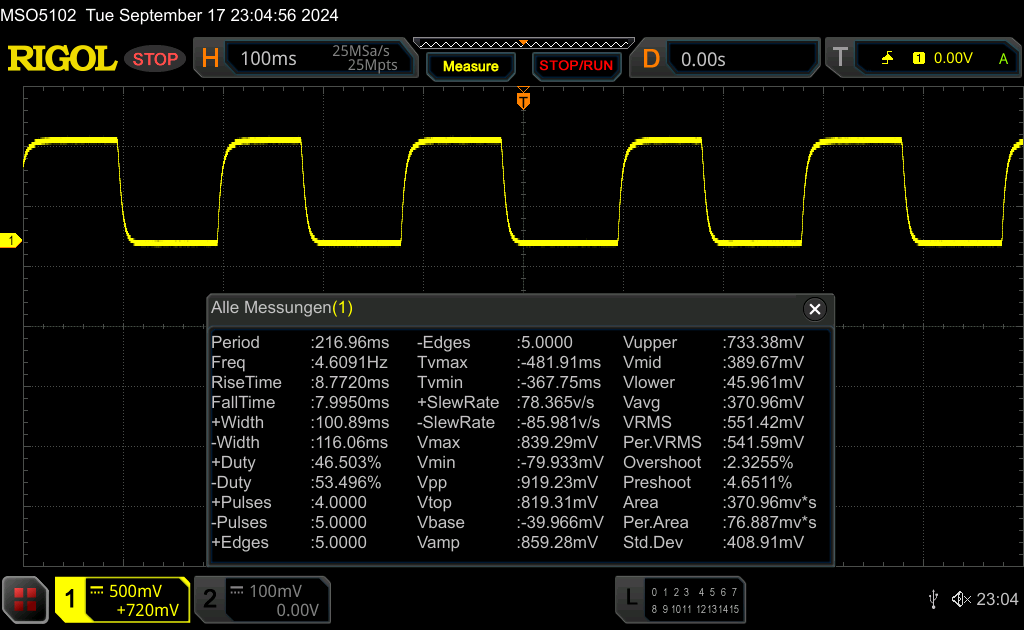
Task: Select the Per.VRMS 541.59mV measurement
Action: point(713,442)
